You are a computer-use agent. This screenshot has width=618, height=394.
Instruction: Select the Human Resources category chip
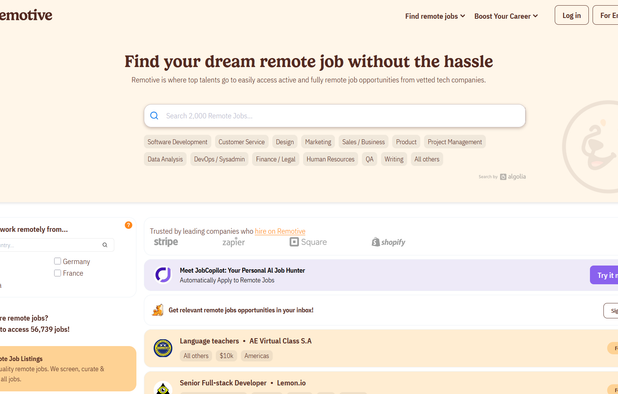coord(330,159)
